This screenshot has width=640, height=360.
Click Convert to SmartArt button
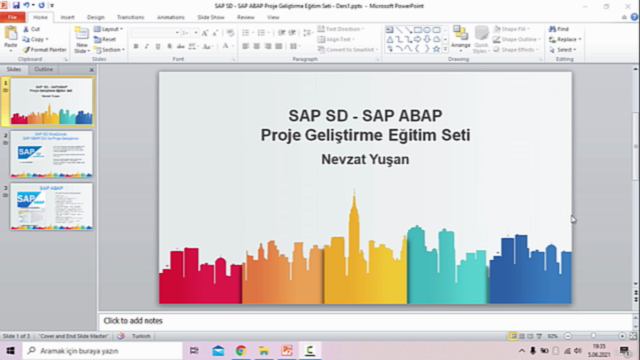(348, 50)
